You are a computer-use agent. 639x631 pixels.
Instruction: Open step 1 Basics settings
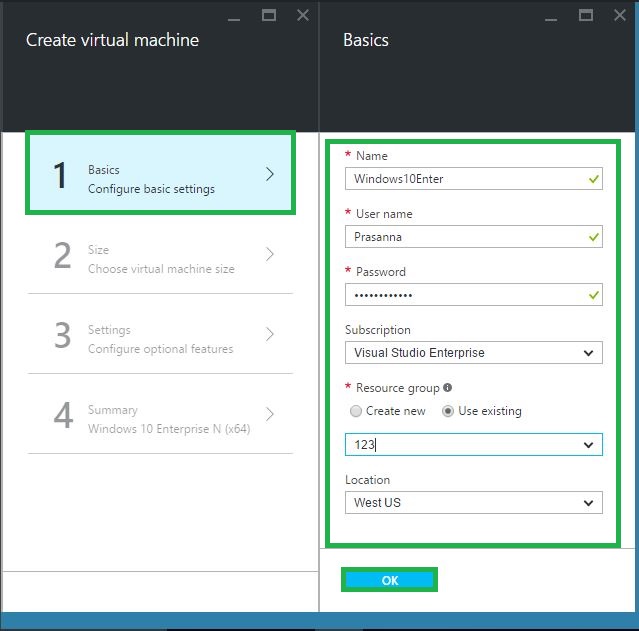click(x=160, y=173)
